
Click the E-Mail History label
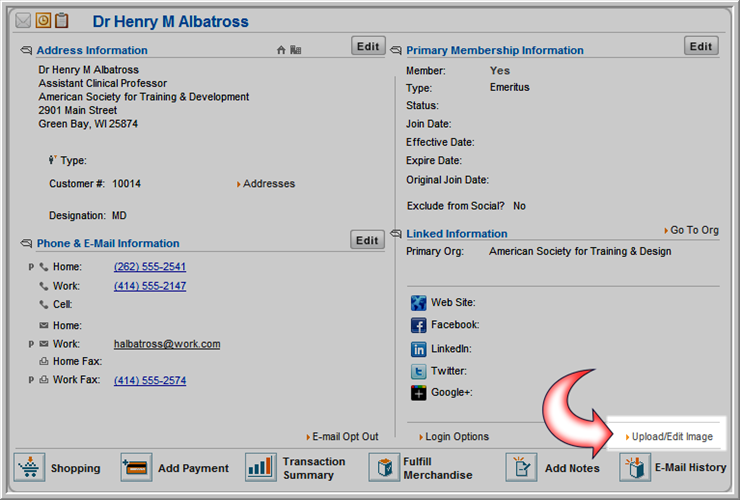click(x=690, y=467)
